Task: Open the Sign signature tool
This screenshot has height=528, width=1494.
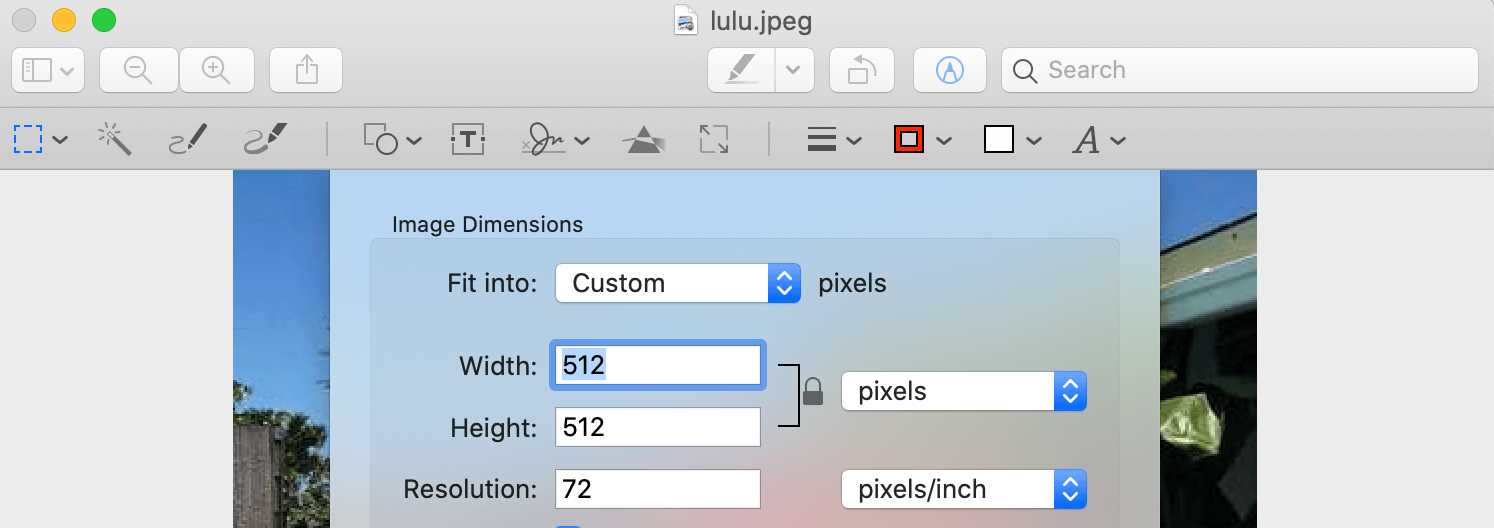Action: point(555,140)
